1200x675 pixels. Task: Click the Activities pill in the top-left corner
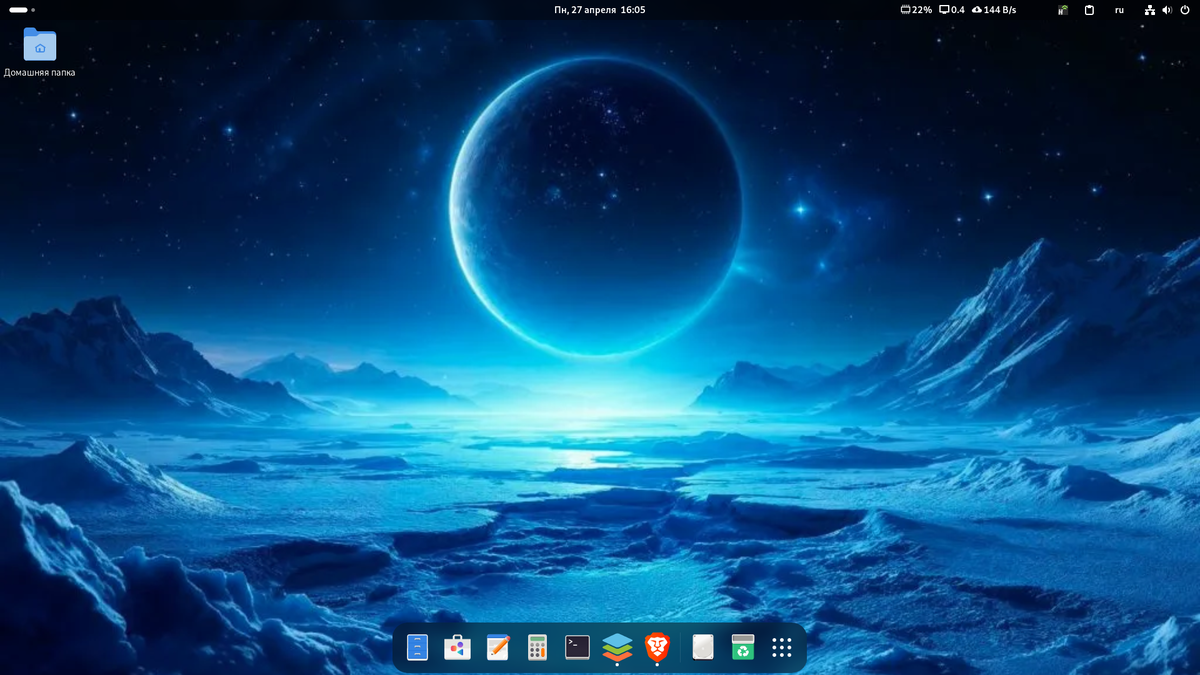20,9
